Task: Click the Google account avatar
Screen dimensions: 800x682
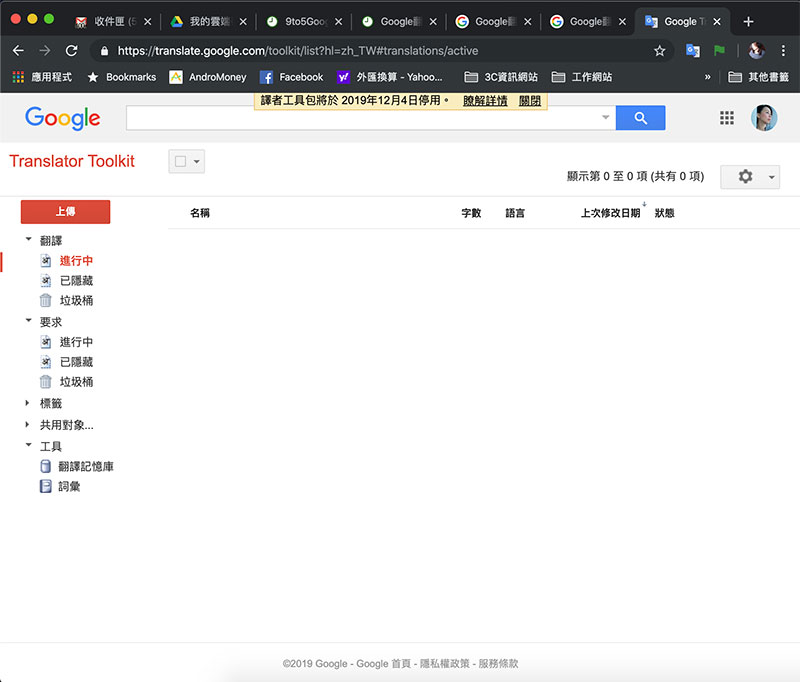Action: click(763, 118)
